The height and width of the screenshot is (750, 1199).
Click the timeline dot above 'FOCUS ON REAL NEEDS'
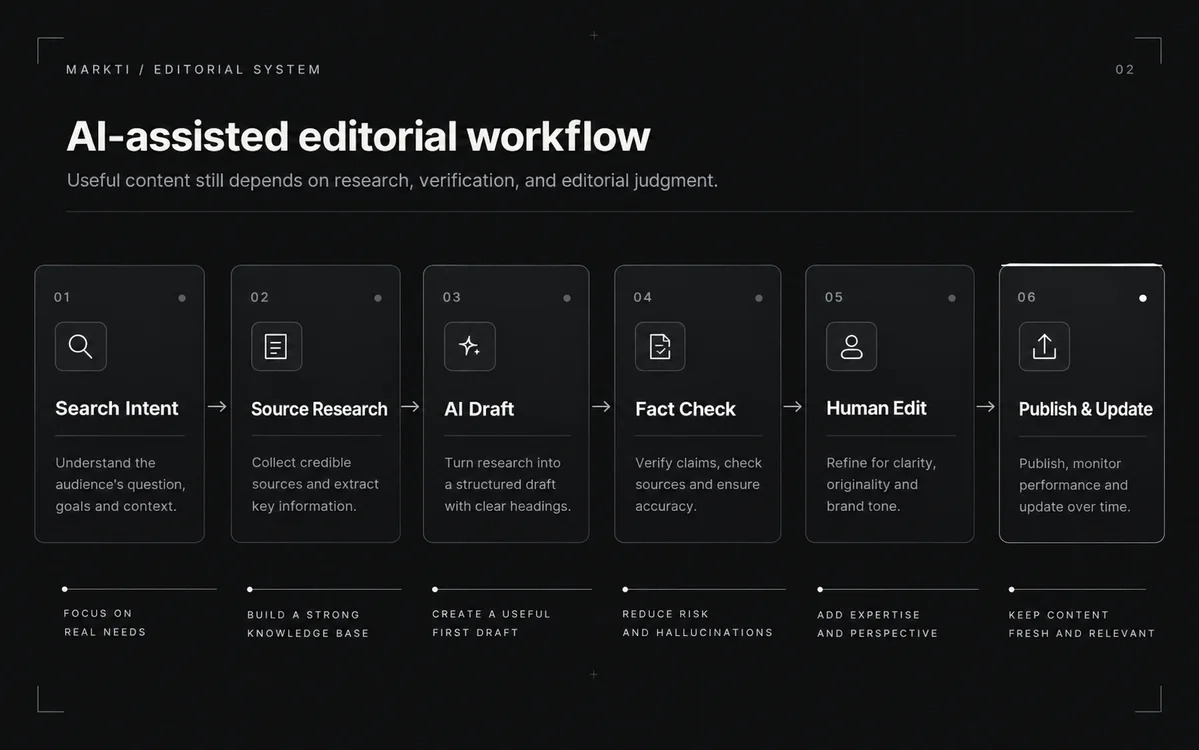coord(65,589)
